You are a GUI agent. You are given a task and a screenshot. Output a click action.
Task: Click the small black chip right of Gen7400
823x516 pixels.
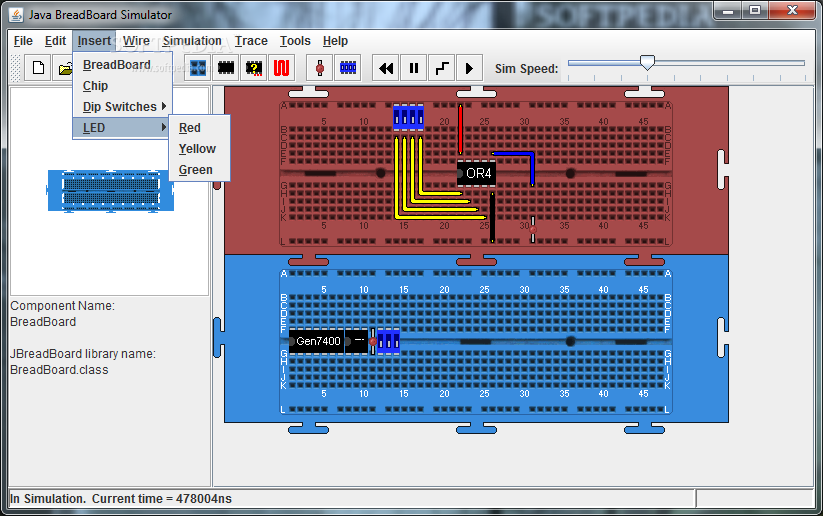point(357,341)
